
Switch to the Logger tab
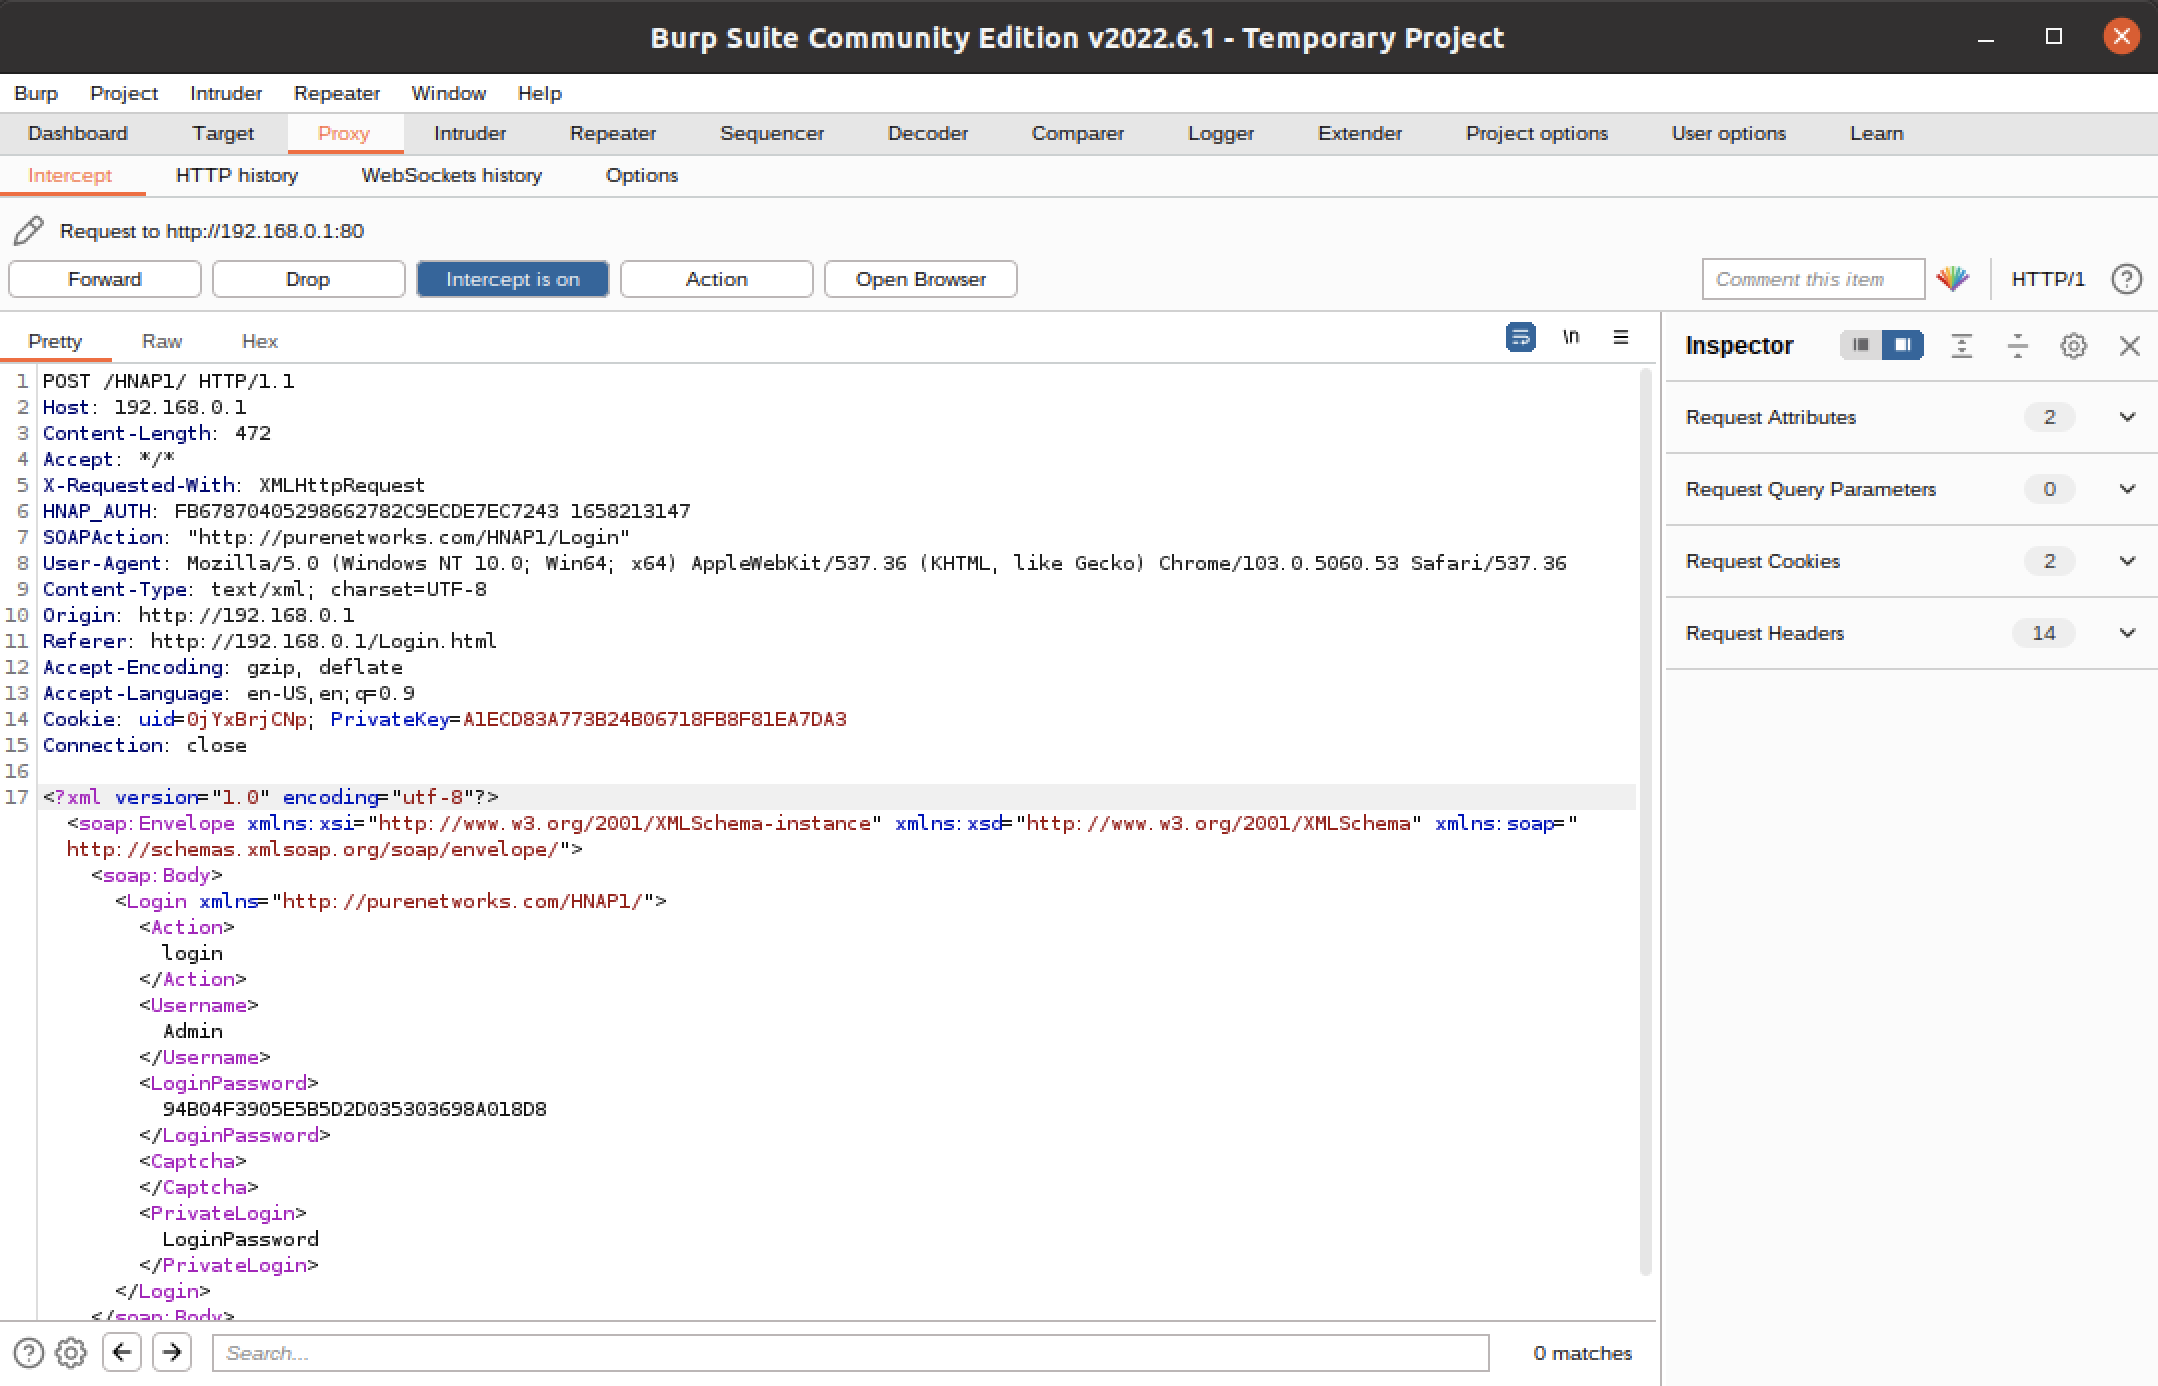click(1221, 133)
